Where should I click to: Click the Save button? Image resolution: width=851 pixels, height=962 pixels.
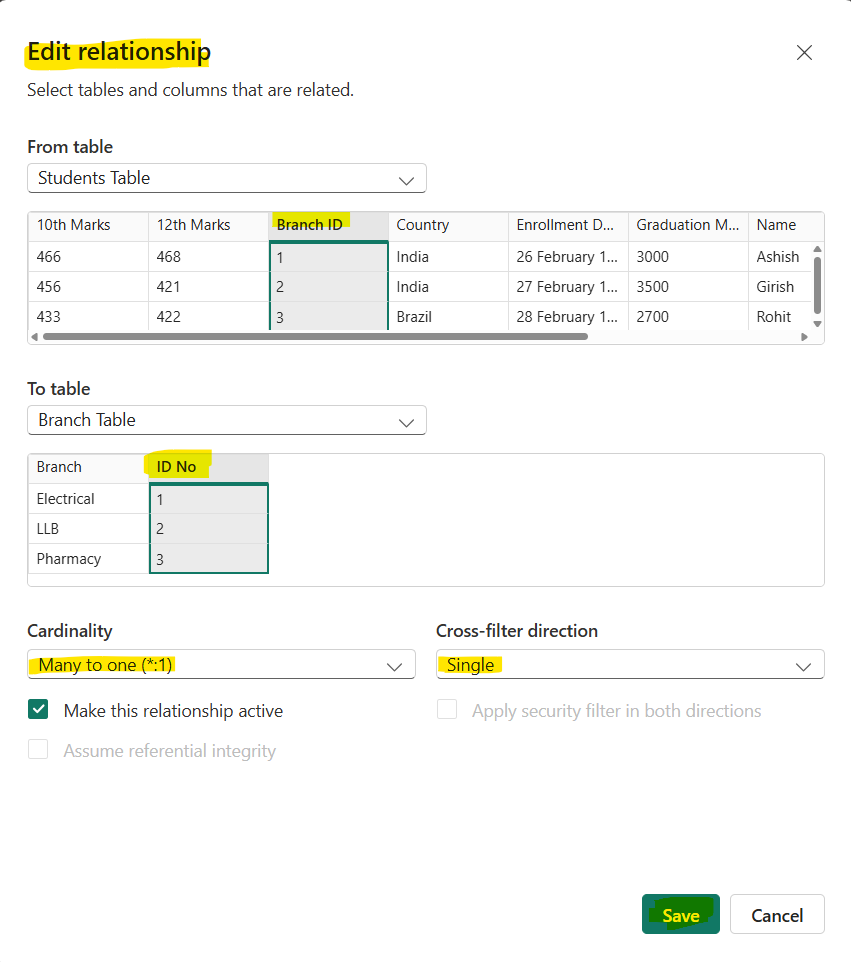(x=680, y=914)
